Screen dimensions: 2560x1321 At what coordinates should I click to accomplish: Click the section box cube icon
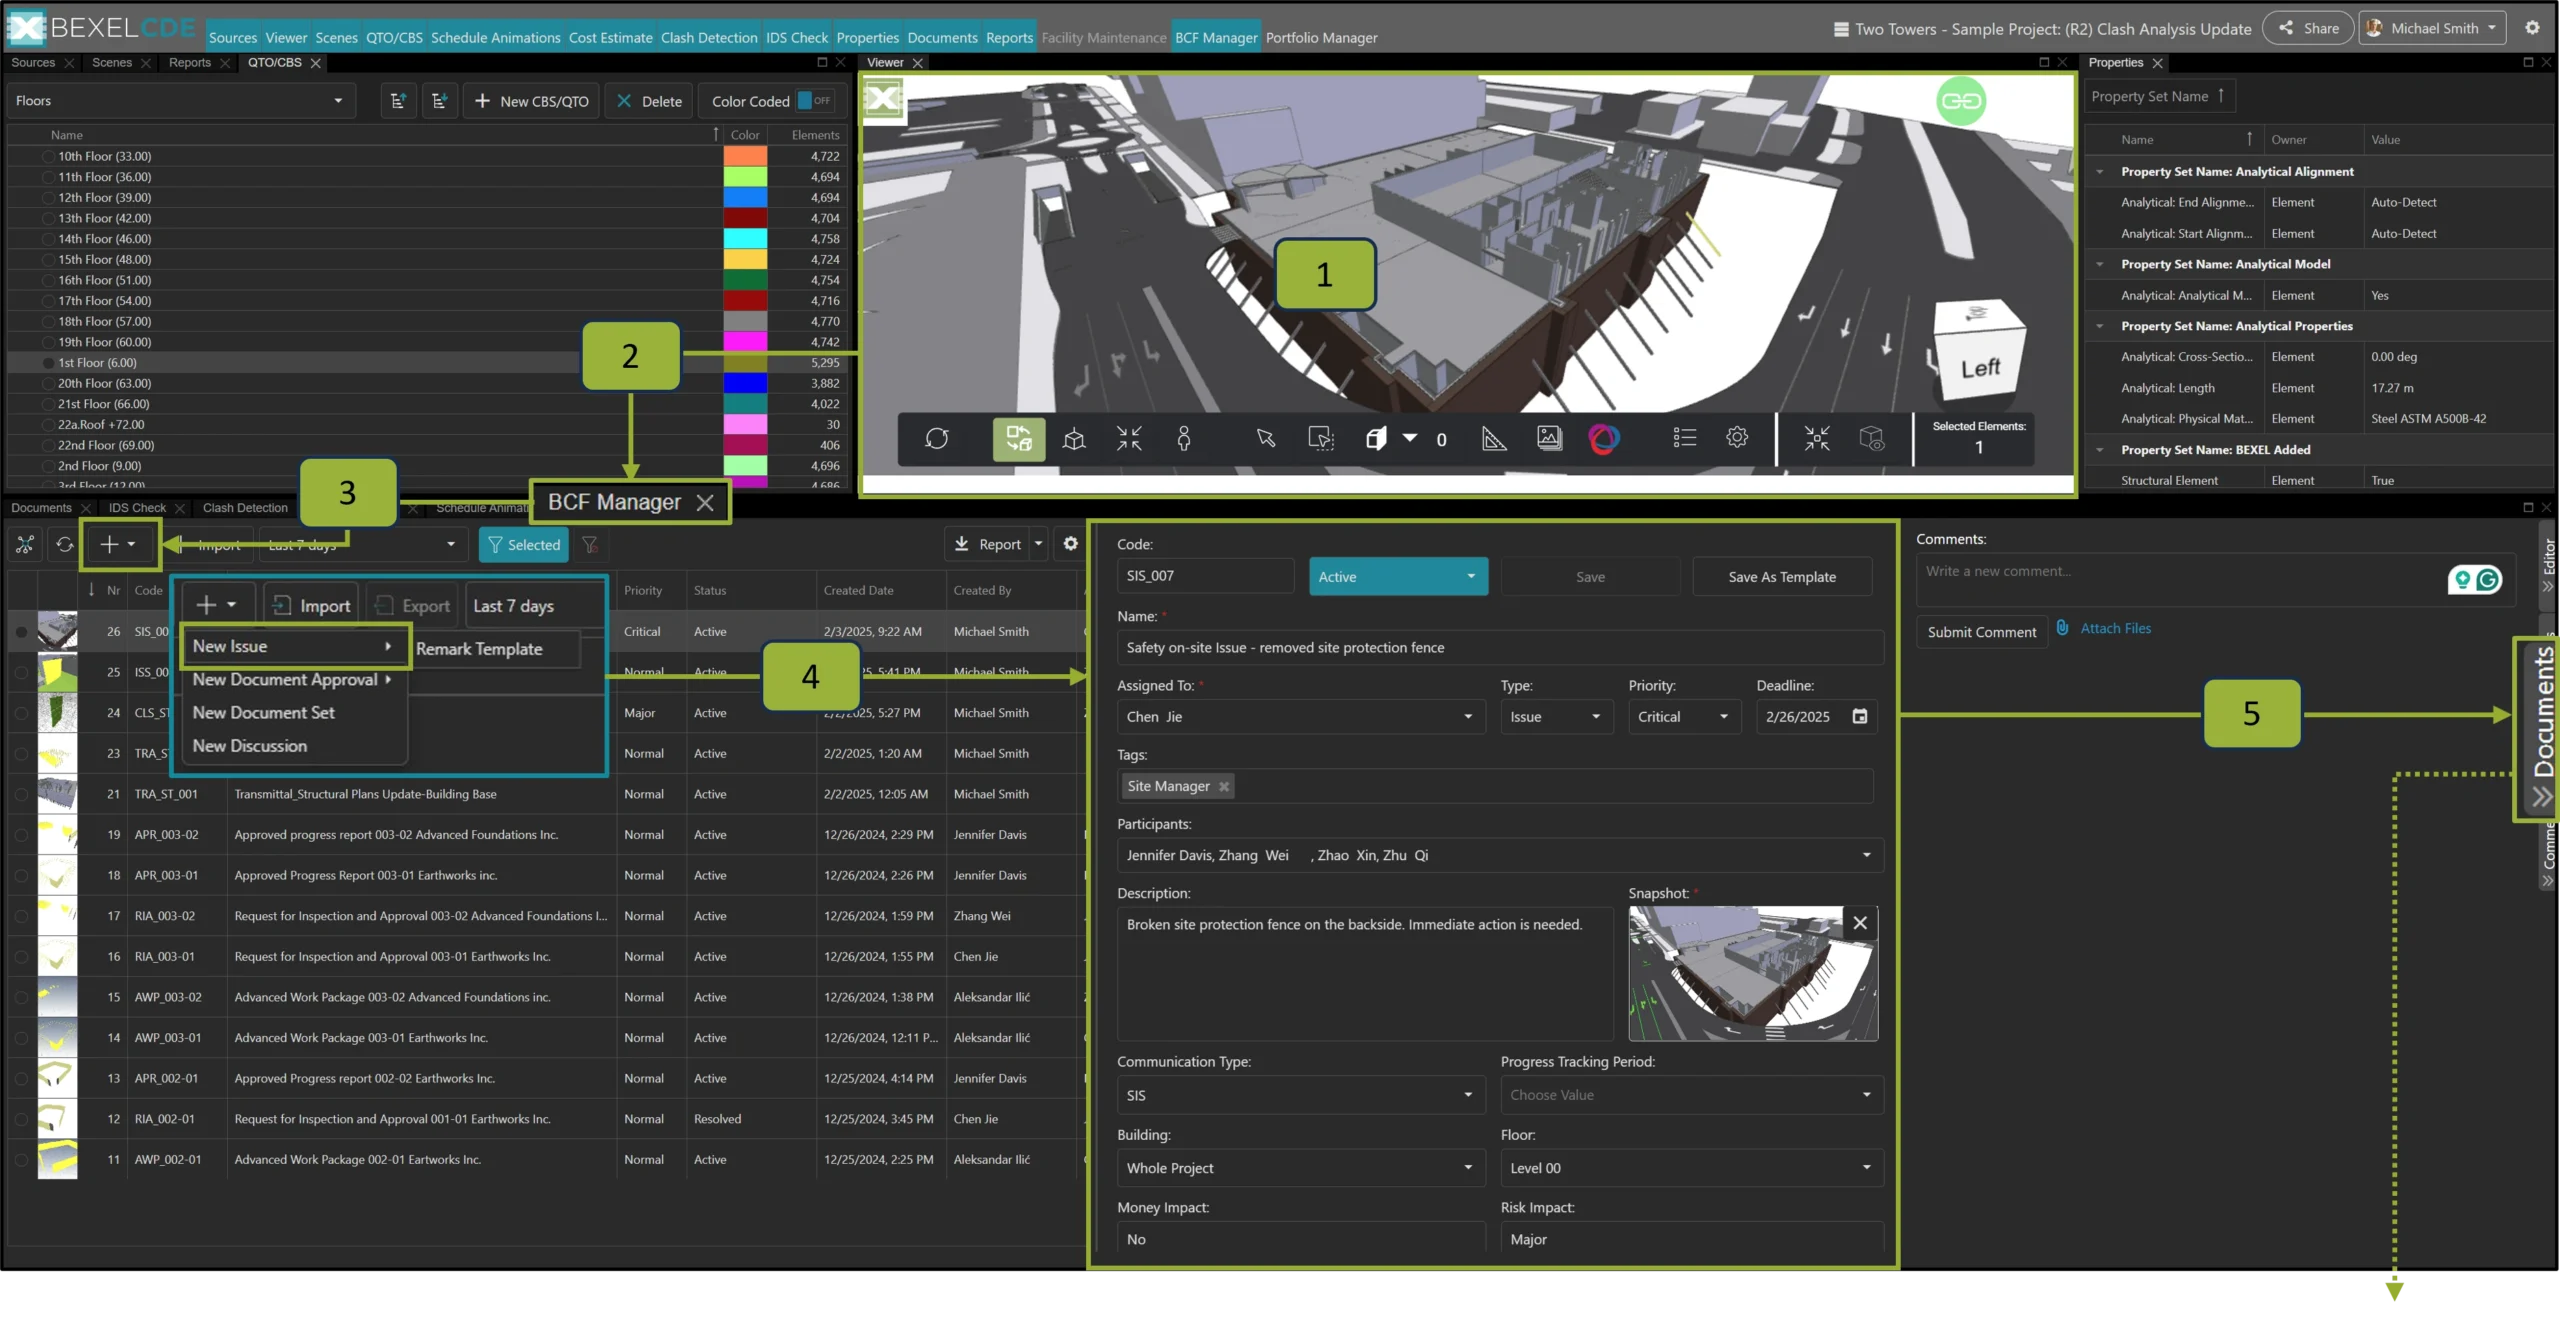click(x=1376, y=439)
